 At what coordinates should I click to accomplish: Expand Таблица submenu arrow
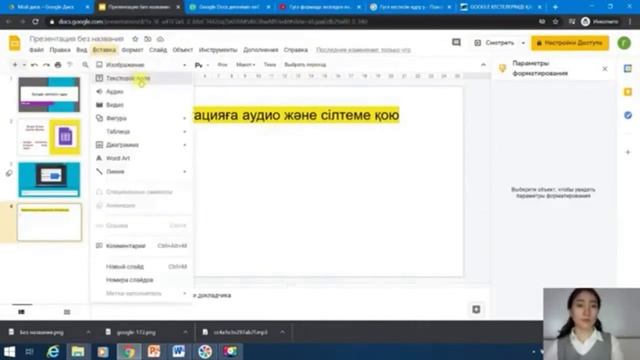[x=184, y=132]
